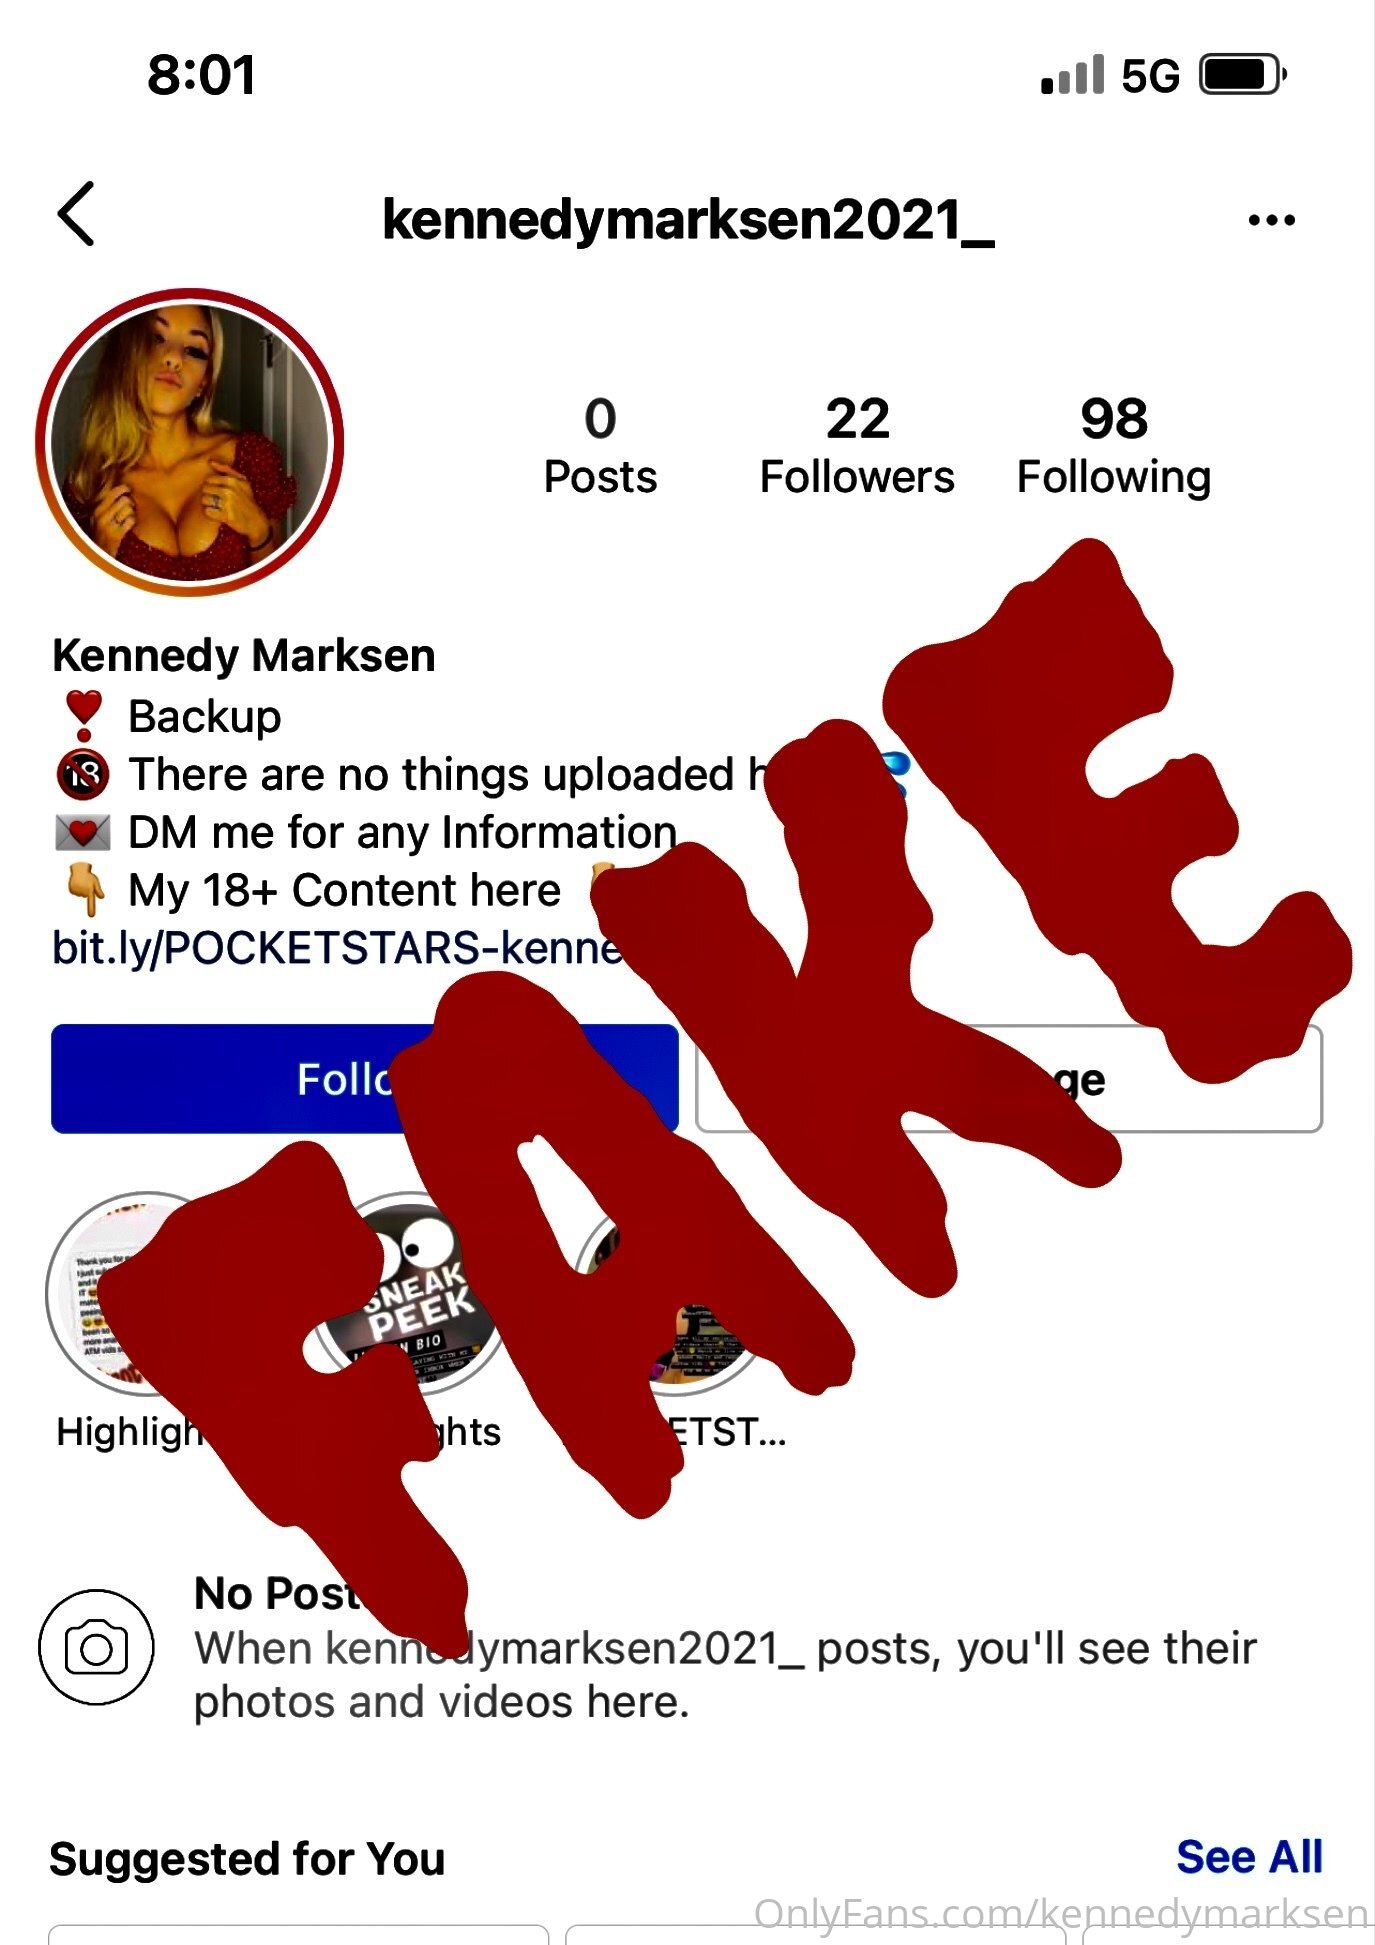
Task: View the 0 Posts count
Action: [x=600, y=445]
